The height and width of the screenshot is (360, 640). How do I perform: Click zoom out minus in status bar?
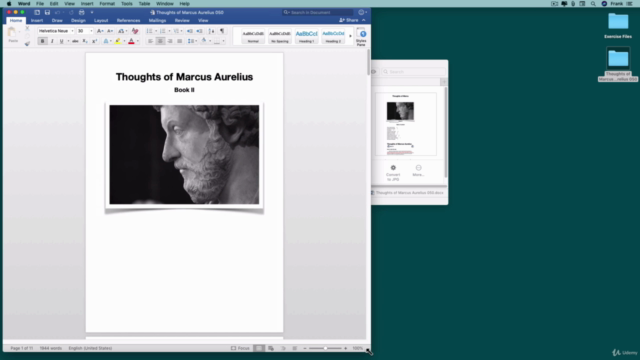point(305,348)
